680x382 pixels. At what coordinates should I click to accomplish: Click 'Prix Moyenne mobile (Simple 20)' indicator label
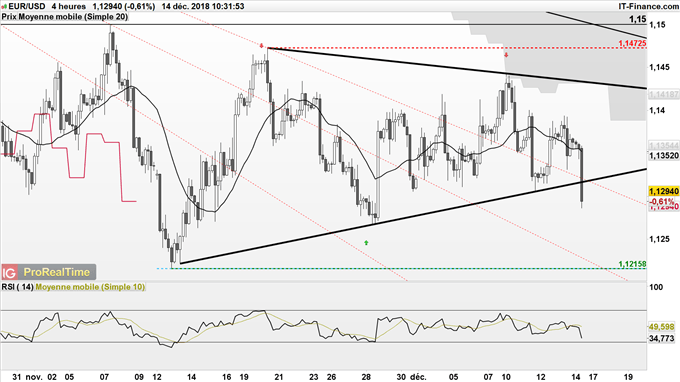coord(65,16)
